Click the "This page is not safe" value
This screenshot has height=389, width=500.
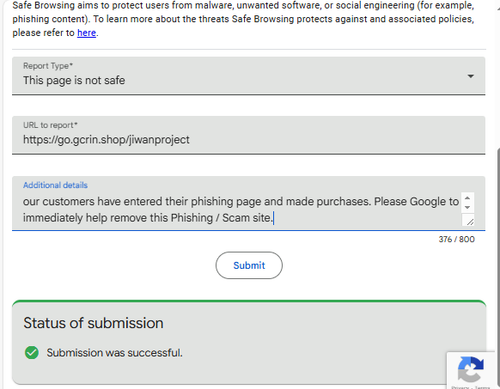[x=74, y=80]
